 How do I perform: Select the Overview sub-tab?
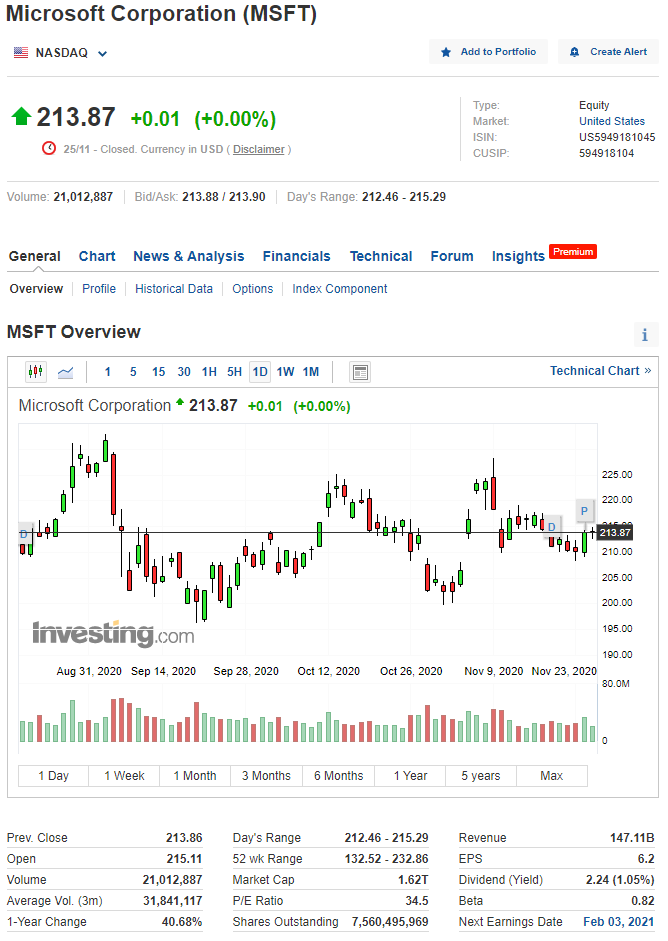(x=36, y=289)
